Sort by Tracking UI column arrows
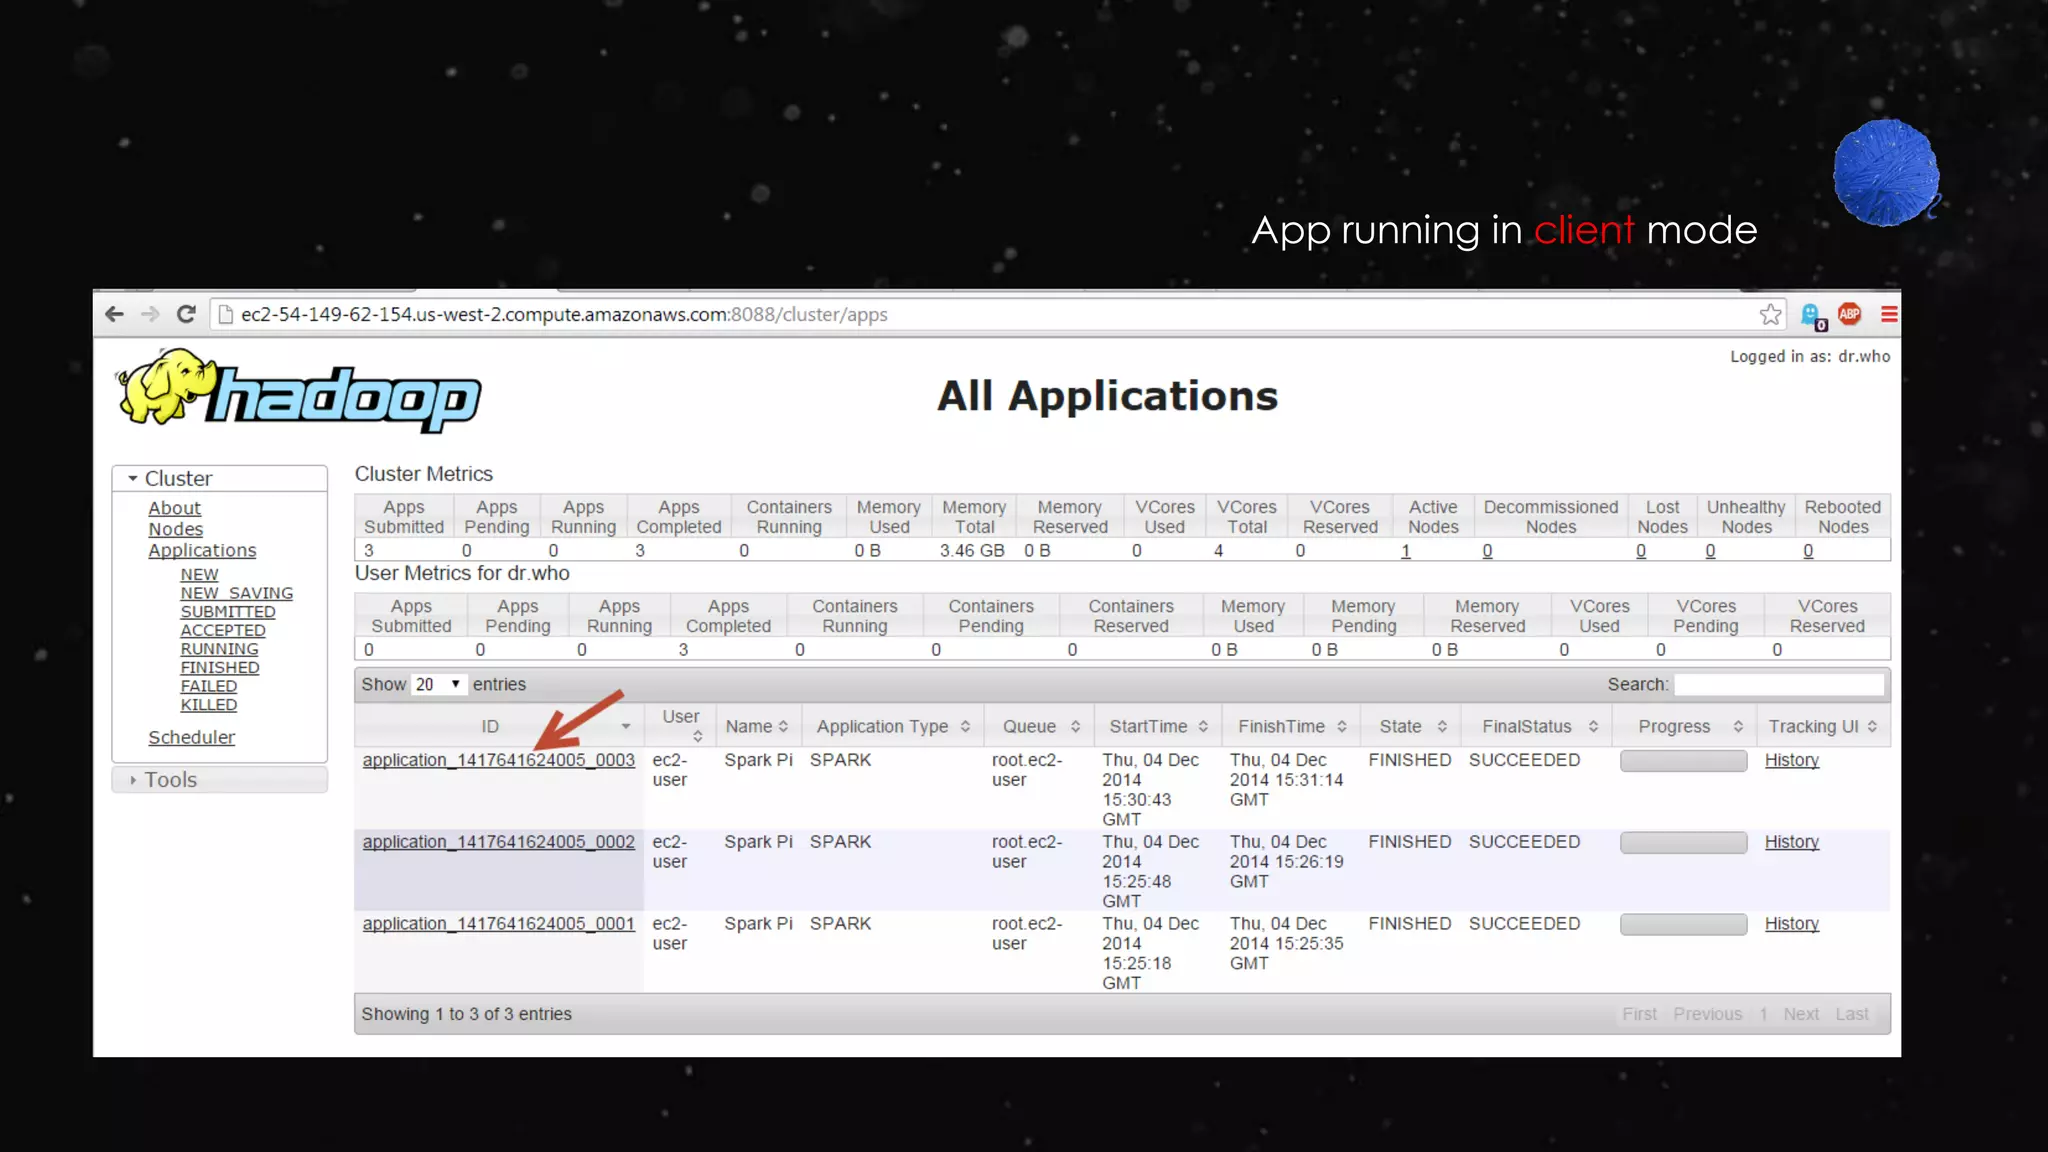 click(1872, 727)
